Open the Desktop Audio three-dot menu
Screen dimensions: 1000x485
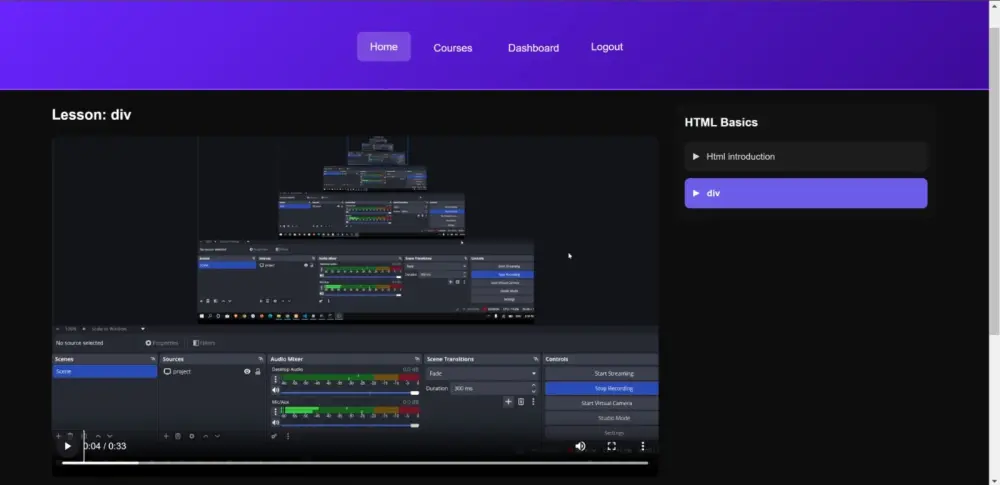point(276,379)
